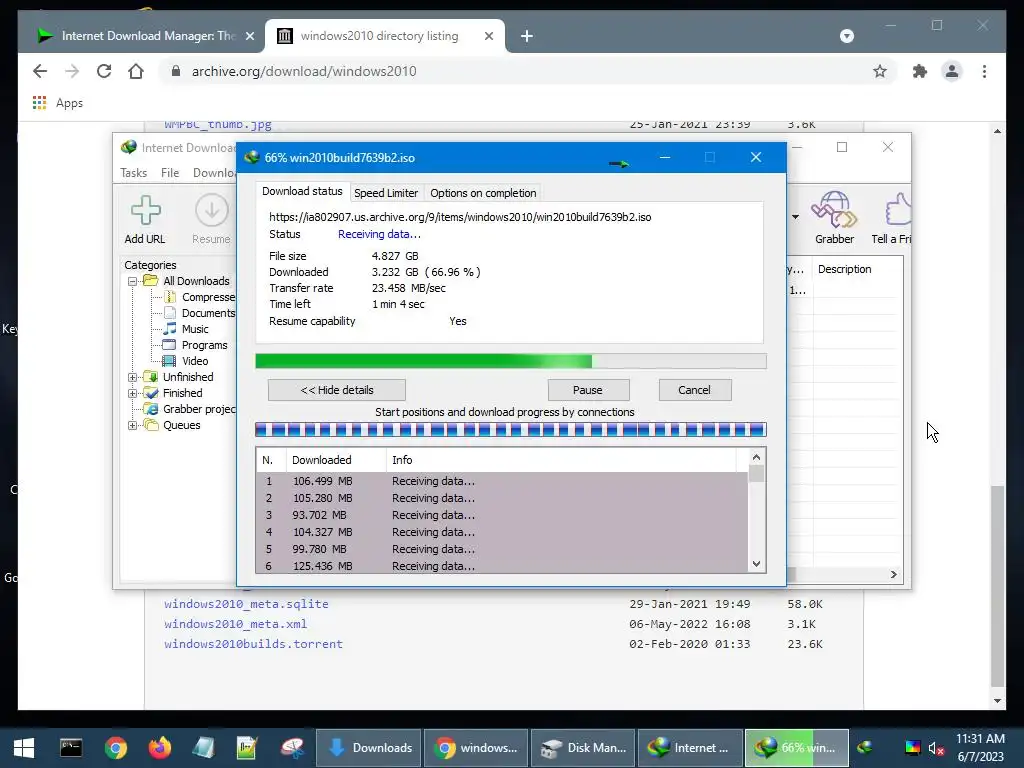Open a new Chrome tab
This screenshot has width=1024, height=768.
[x=527, y=36]
